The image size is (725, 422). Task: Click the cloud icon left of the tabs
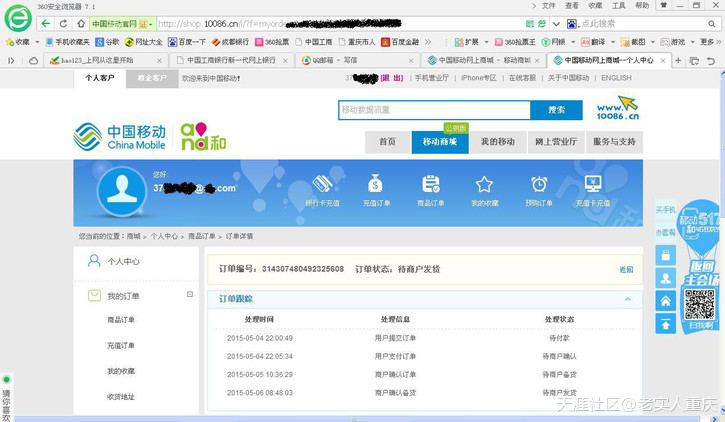pyautogui.click(x=33, y=61)
